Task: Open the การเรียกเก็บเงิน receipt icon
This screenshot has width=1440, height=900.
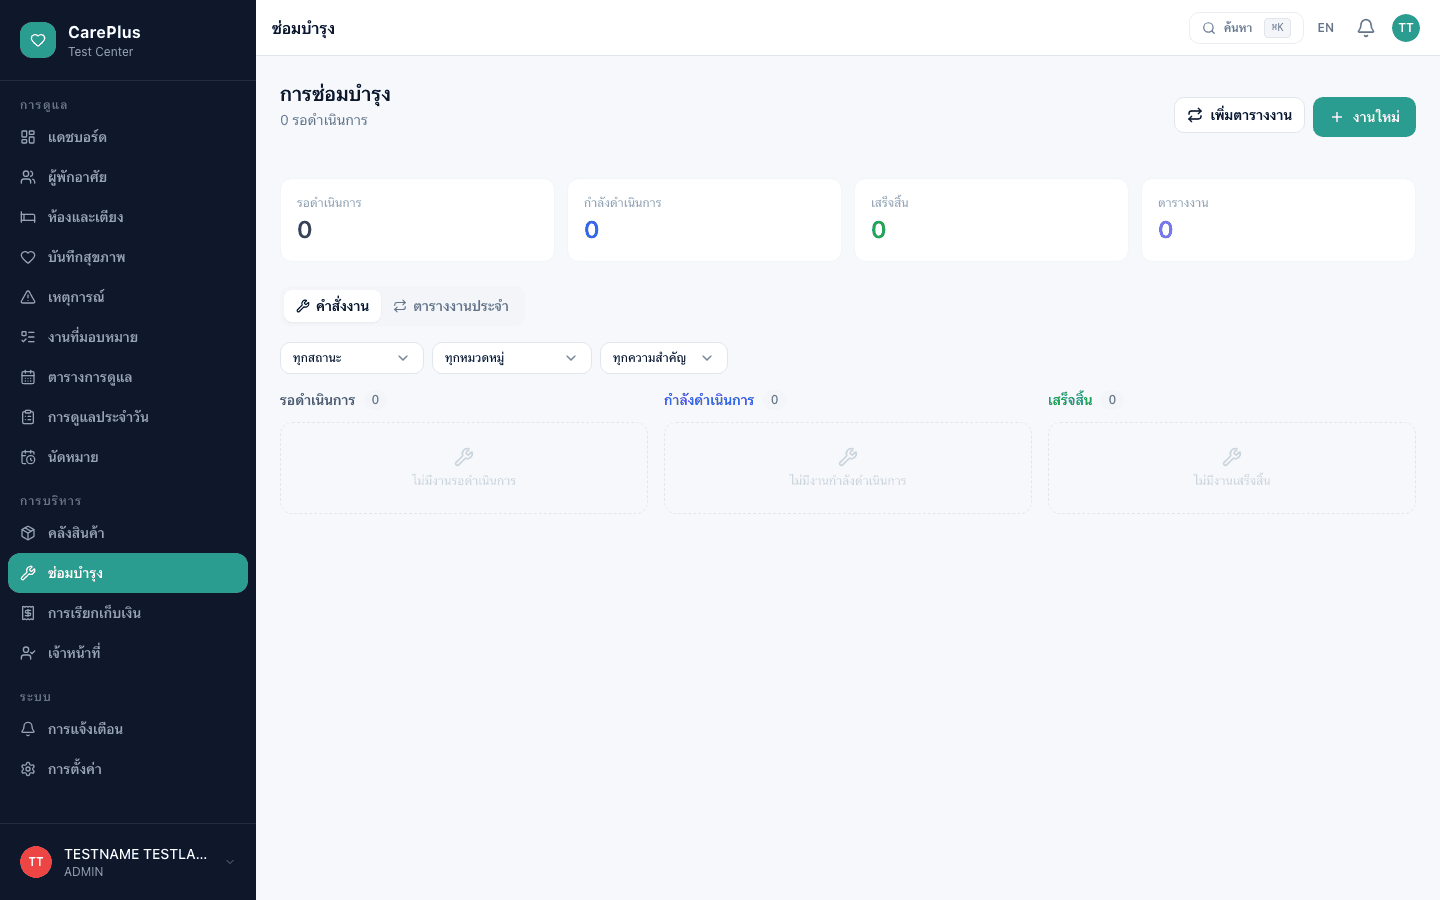Action: (28, 613)
